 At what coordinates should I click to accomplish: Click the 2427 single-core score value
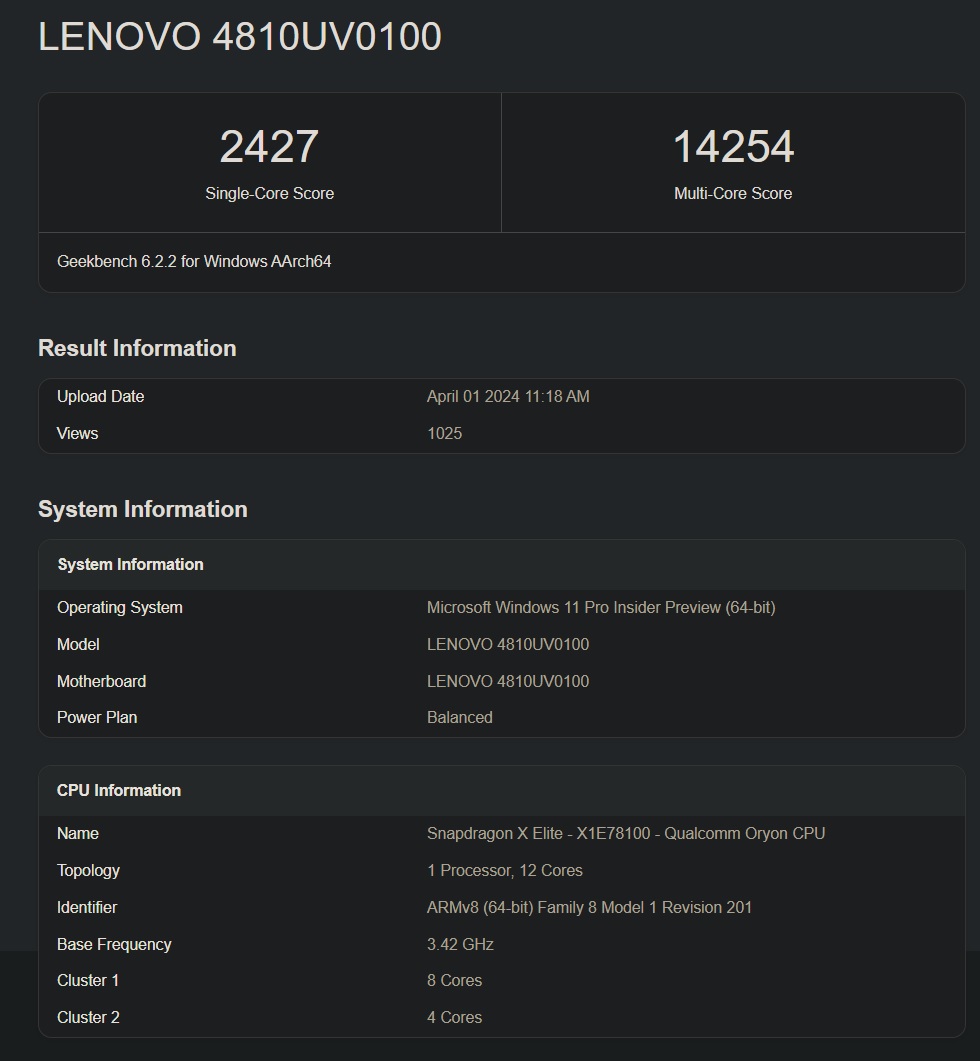[x=269, y=146]
